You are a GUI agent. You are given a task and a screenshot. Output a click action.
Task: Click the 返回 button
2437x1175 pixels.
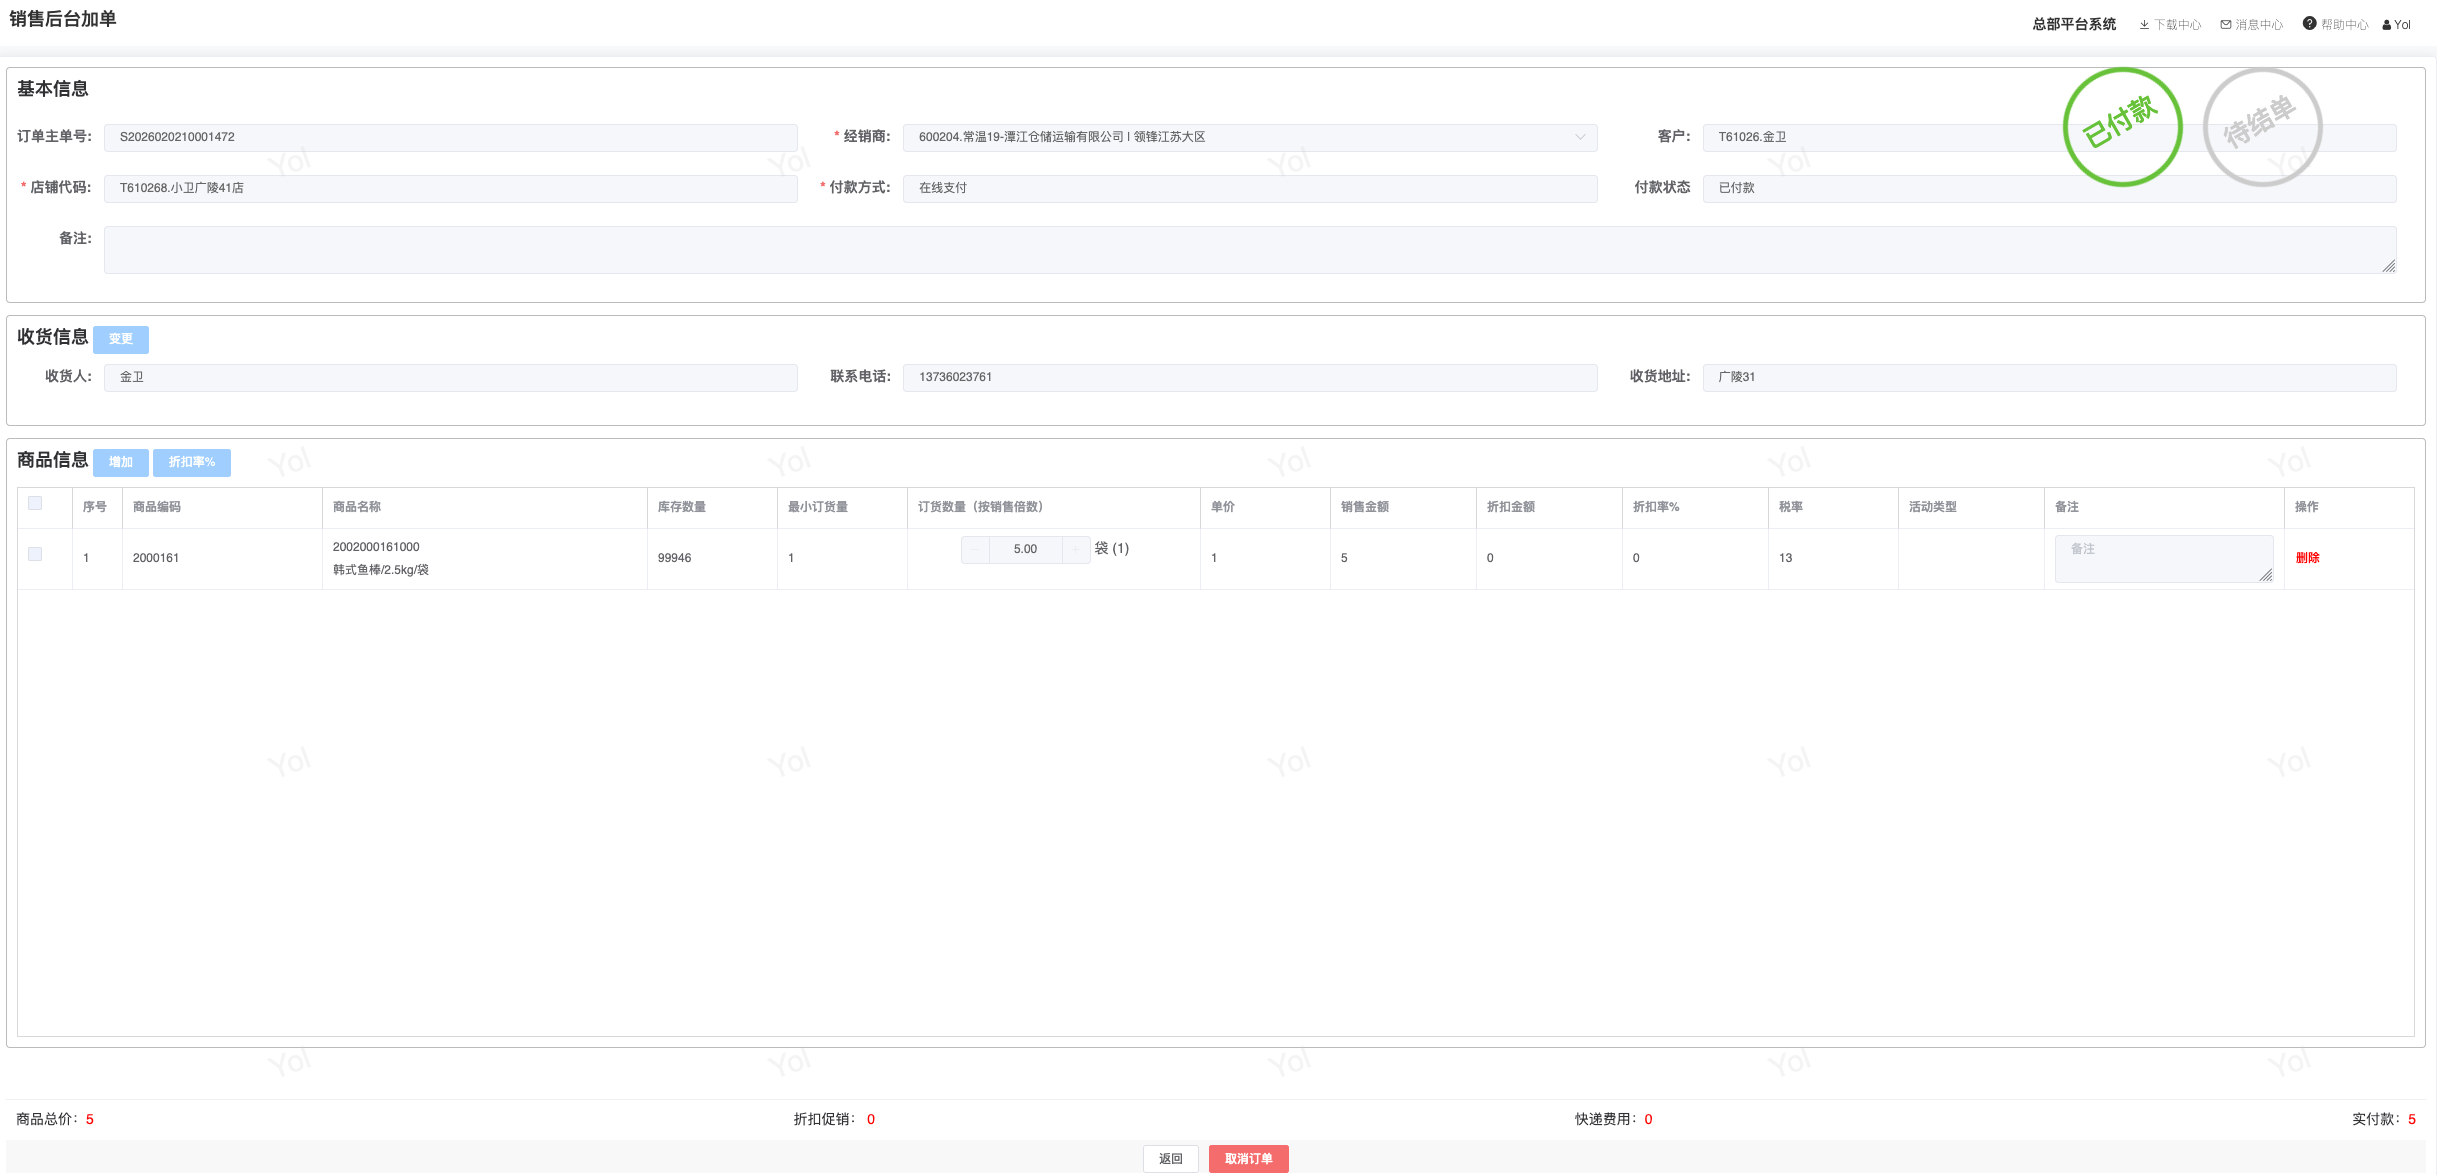[1170, 1158]
